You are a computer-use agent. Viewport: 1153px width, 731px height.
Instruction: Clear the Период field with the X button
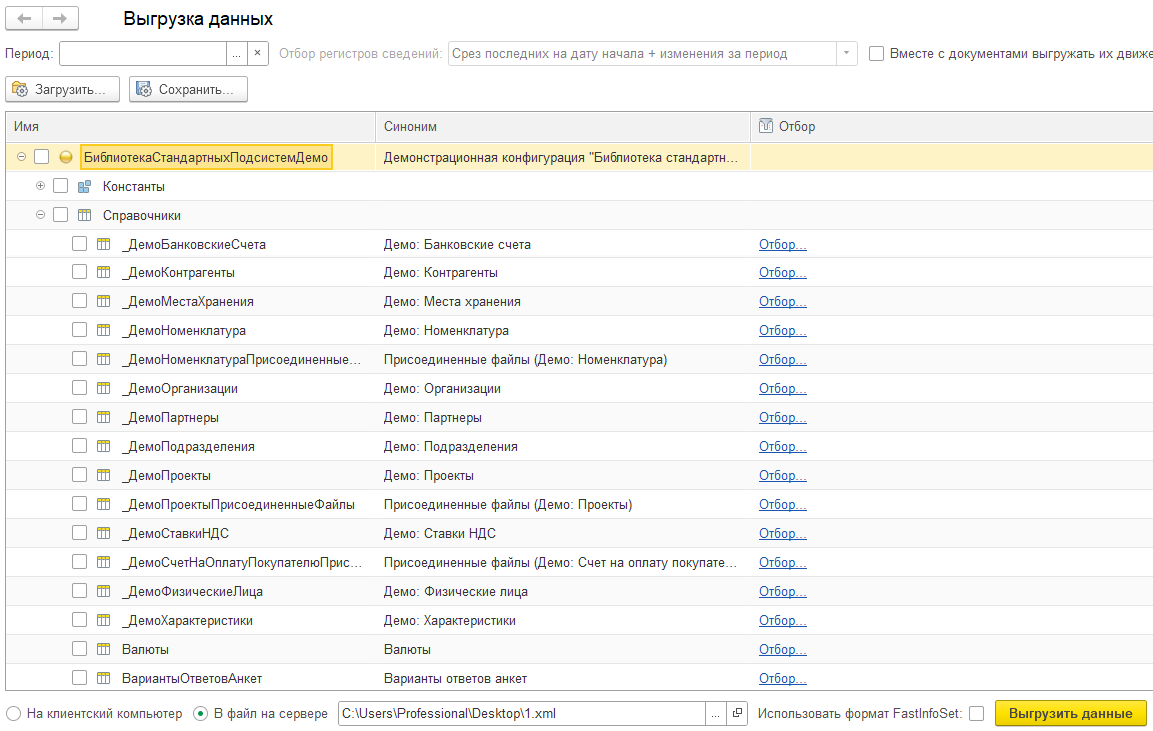click(x=257, y=54)
